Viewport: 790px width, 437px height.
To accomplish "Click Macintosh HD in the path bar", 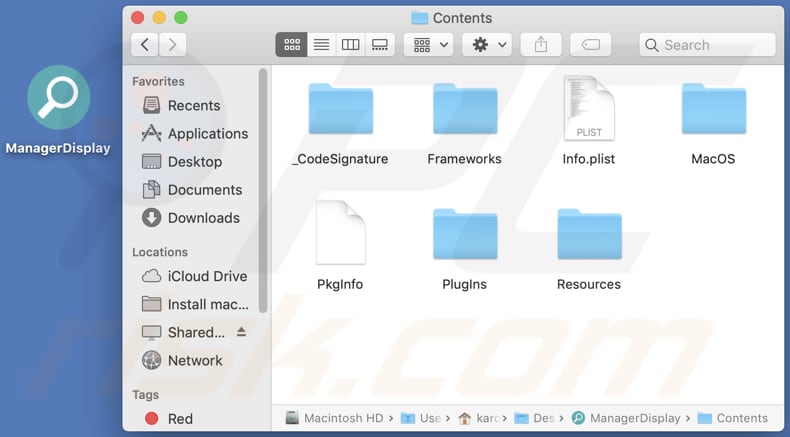I will click(x=335, y=418).
